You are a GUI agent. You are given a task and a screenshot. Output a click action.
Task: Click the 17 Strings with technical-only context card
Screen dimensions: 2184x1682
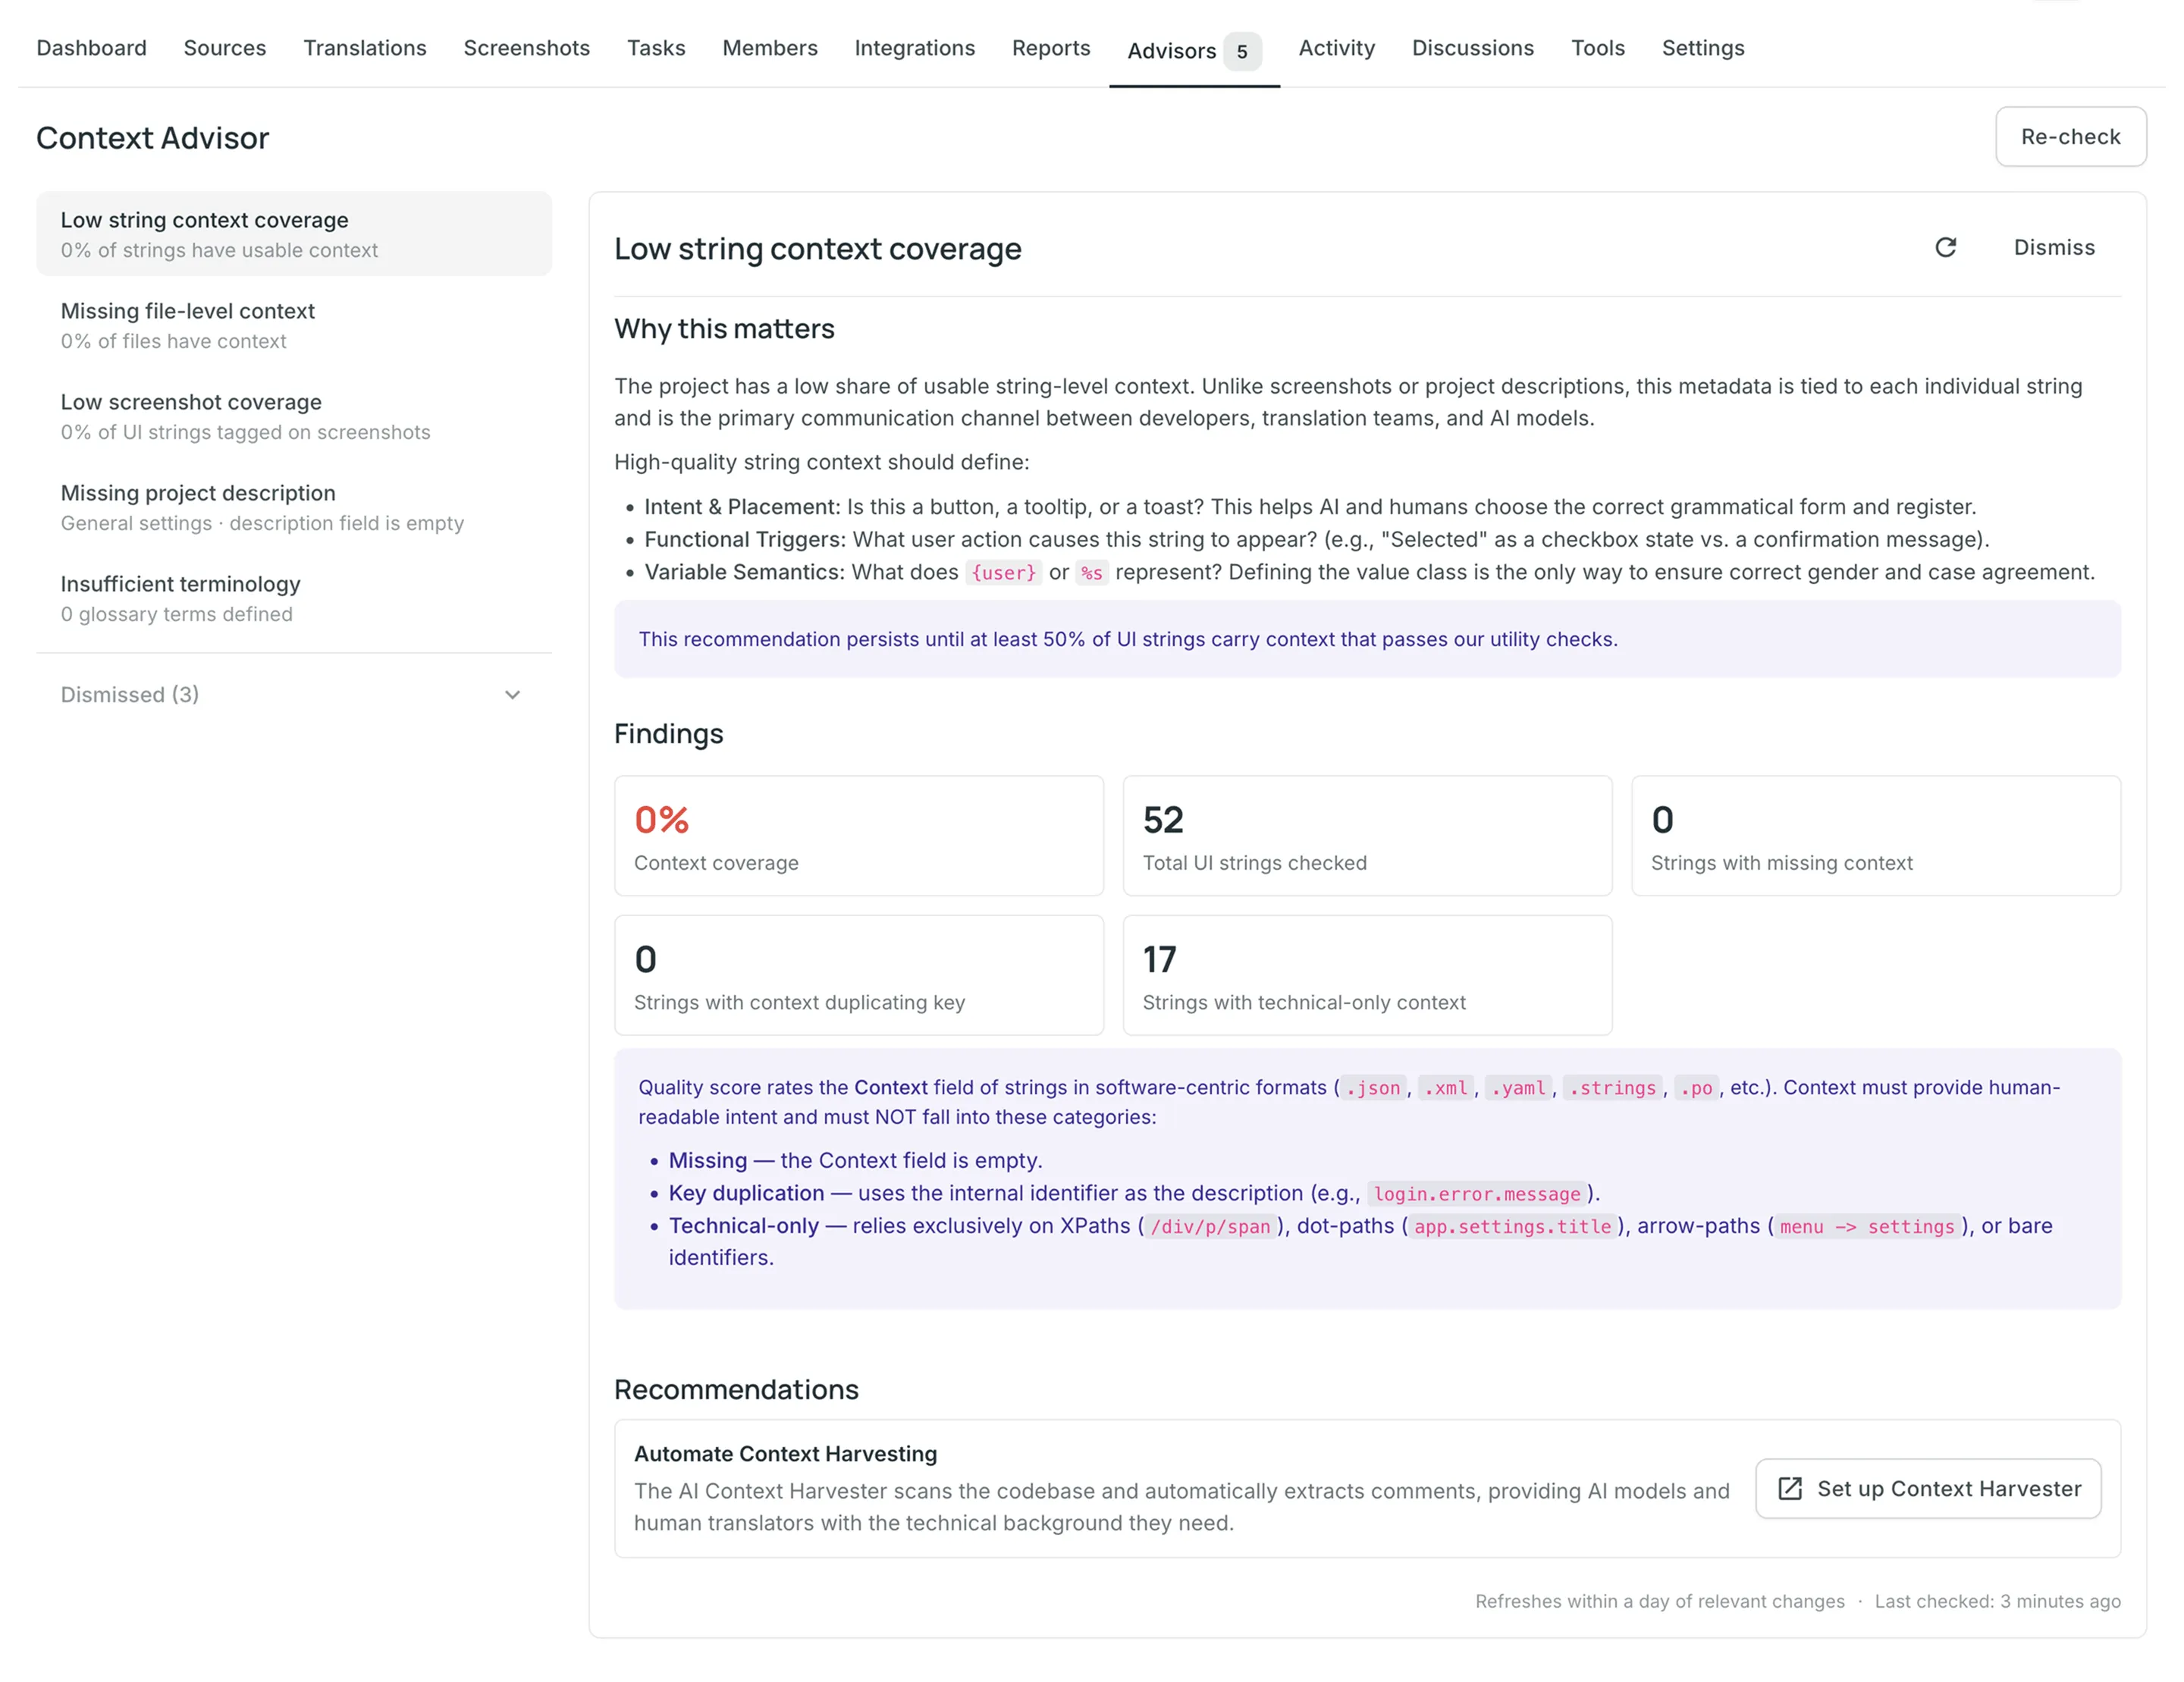click(1367, 975)
